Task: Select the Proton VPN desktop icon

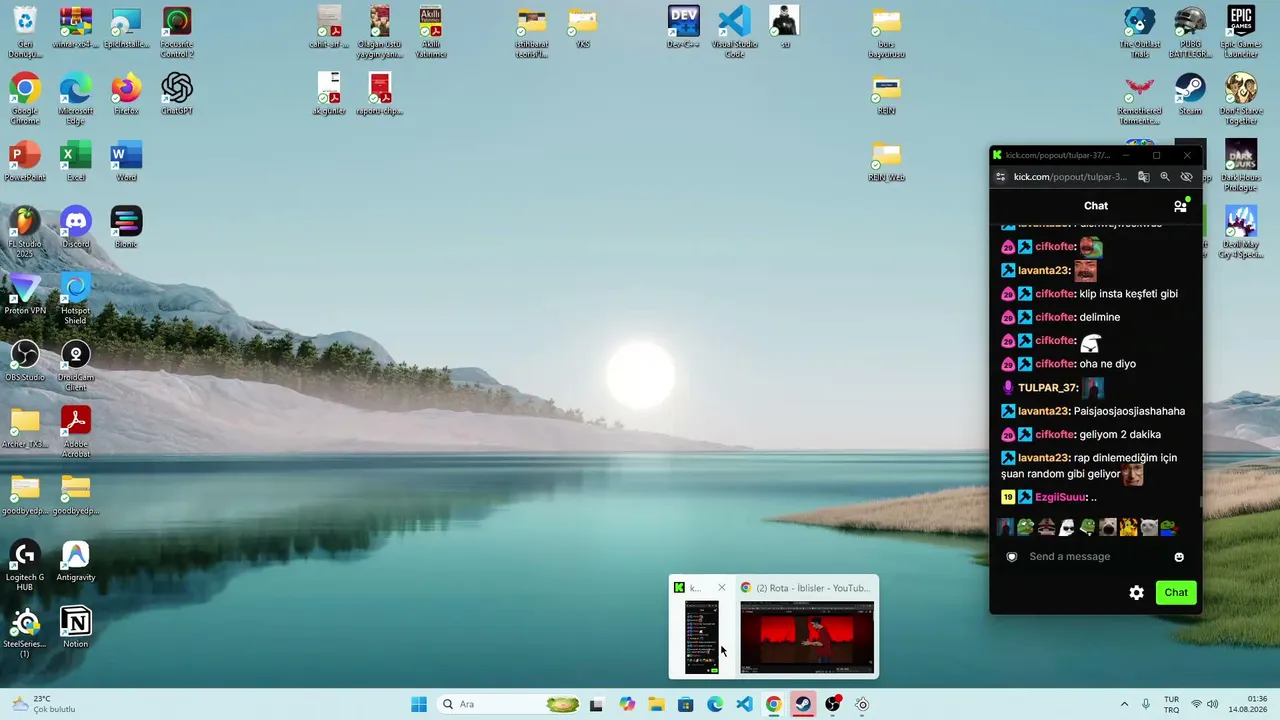Action: 25,294
